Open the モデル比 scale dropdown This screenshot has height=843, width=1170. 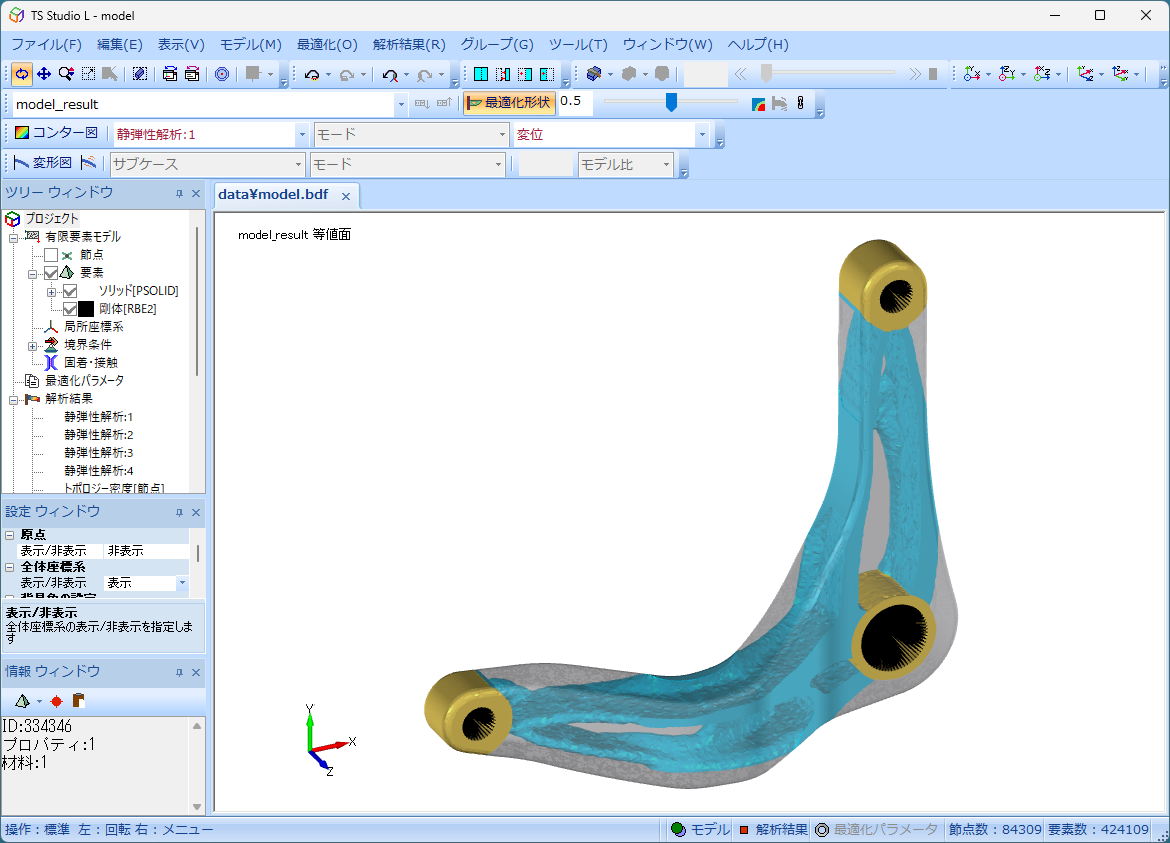pos(666,164)
